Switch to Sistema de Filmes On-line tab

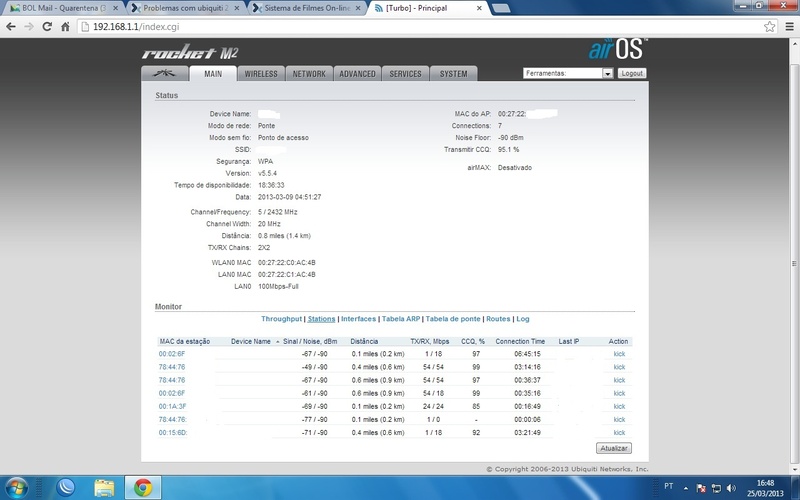tap(308, 8)
